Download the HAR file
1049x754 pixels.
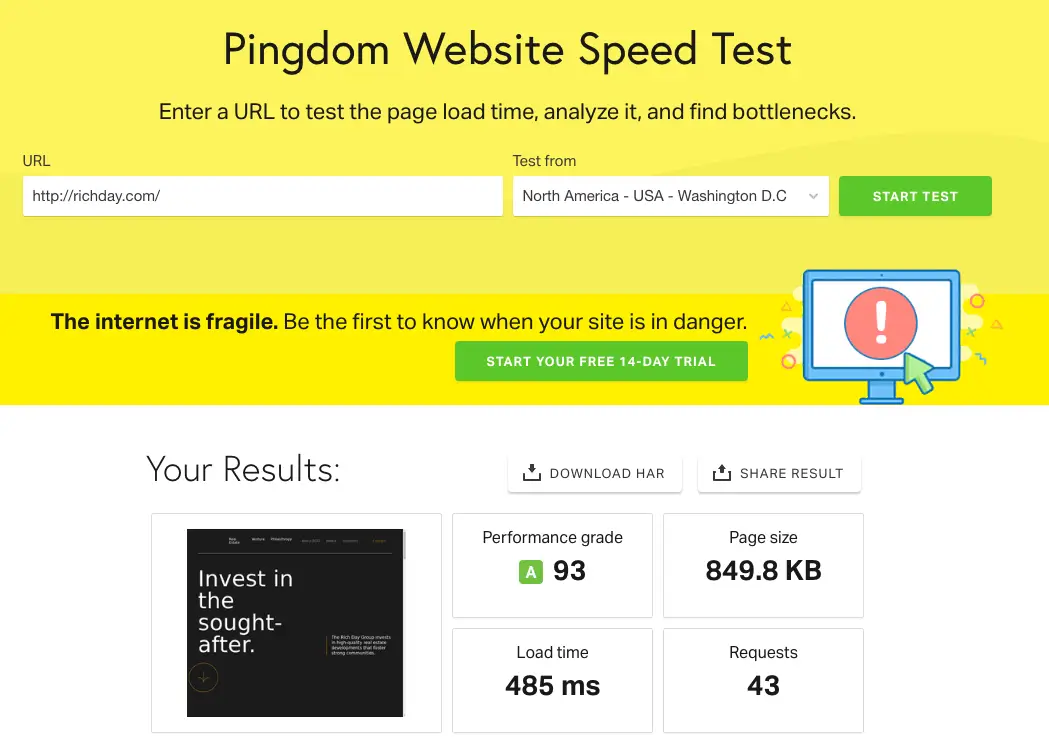point(594,473)
